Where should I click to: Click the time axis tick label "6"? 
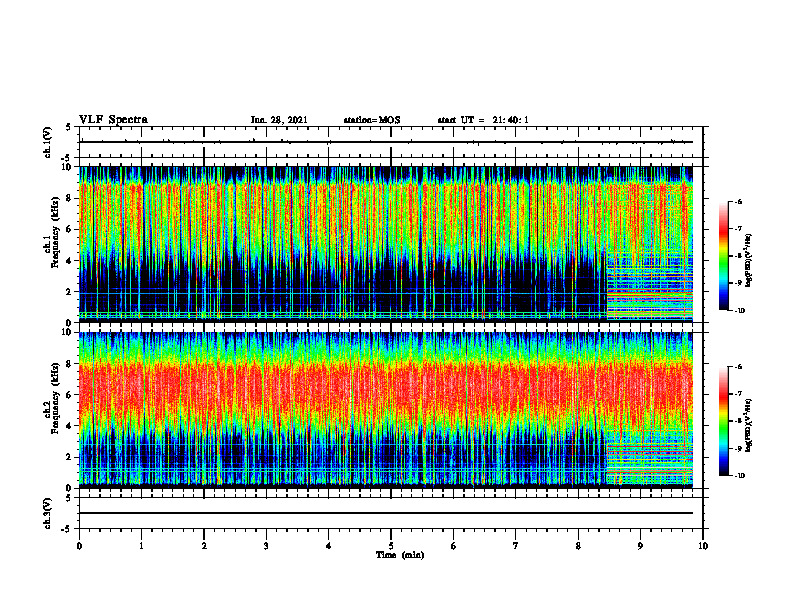pyautogui.click(x=454, y=546)
